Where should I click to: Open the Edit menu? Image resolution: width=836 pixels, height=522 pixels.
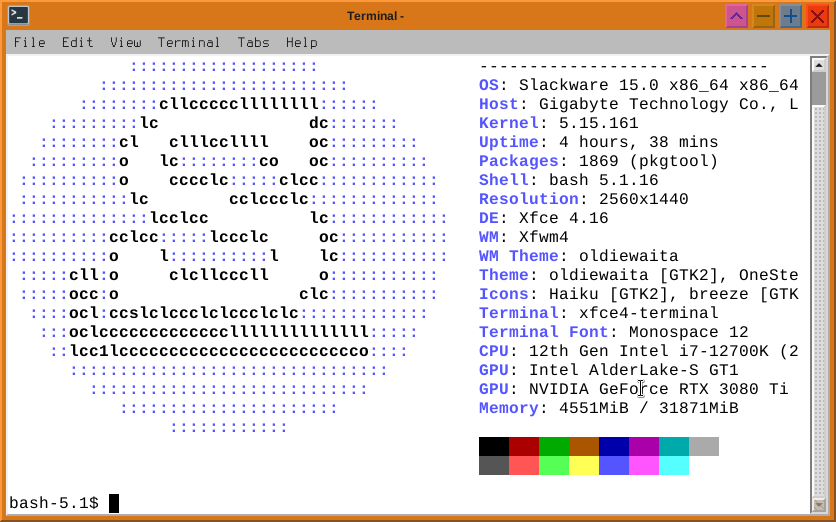(77, 43)
